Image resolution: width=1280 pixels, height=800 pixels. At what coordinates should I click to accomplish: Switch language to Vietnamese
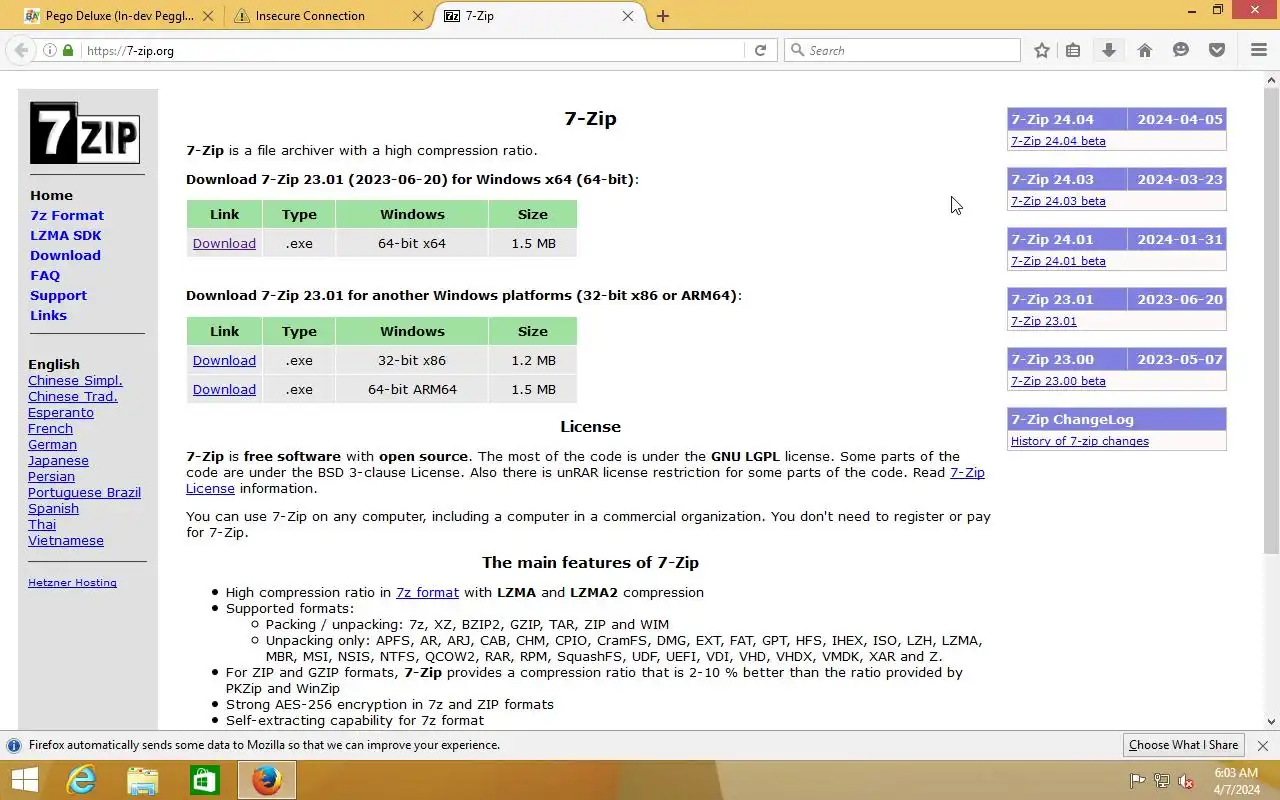click(x=66, y=540)
